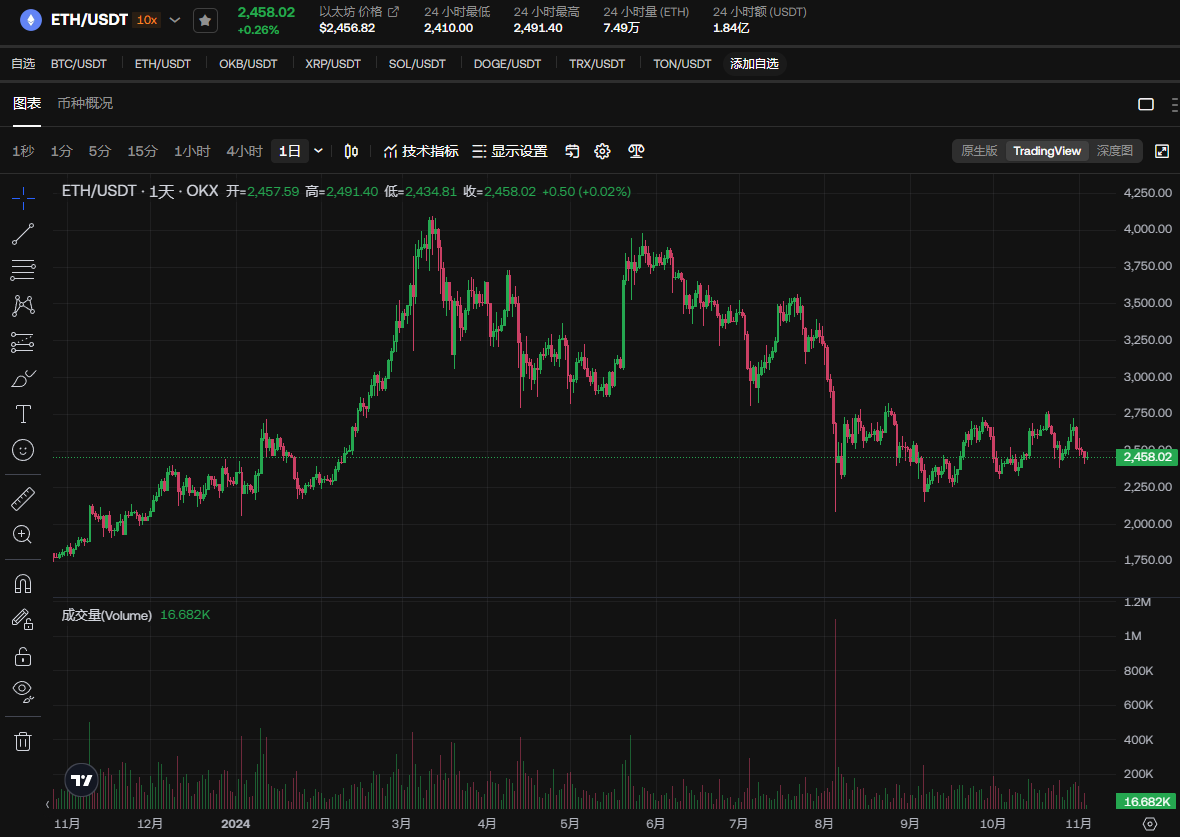This screenshot has height=837, width=1180.
Task: Select 原生版 chart version
Action: (x=979, y=151)
